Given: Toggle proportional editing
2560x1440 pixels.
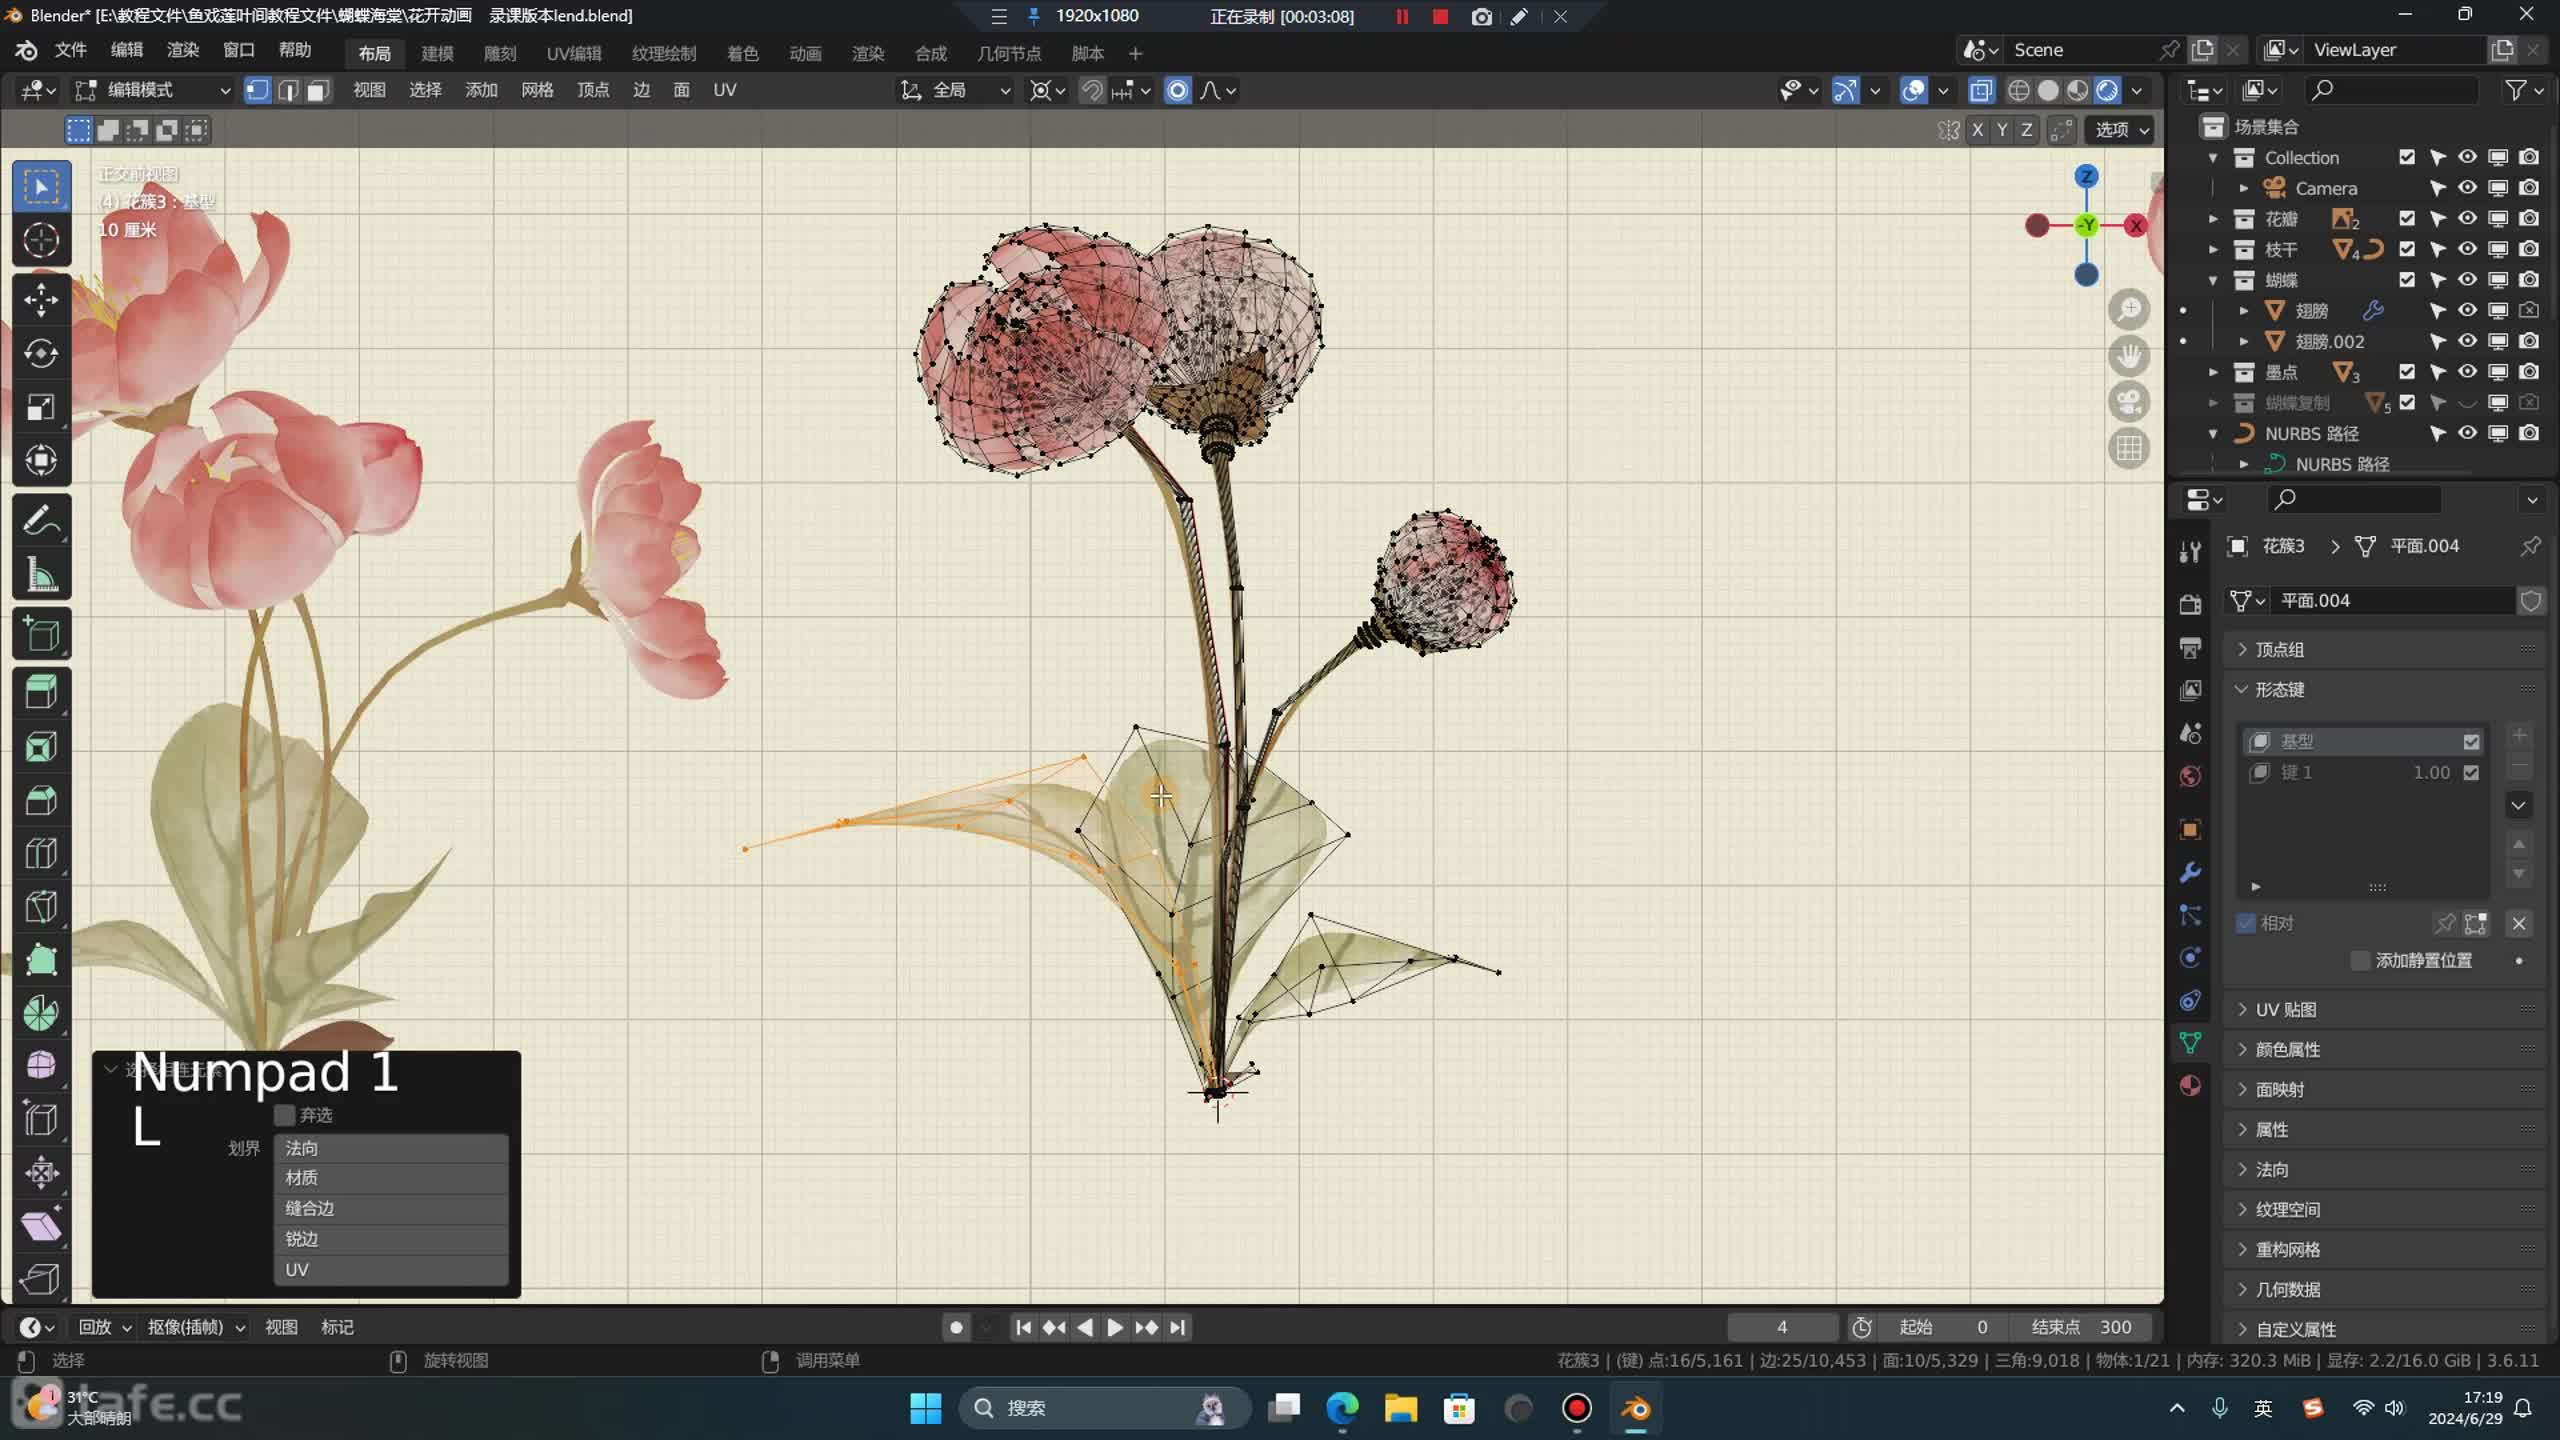Looking at the screenshot, I should [x=1178, y=90].
